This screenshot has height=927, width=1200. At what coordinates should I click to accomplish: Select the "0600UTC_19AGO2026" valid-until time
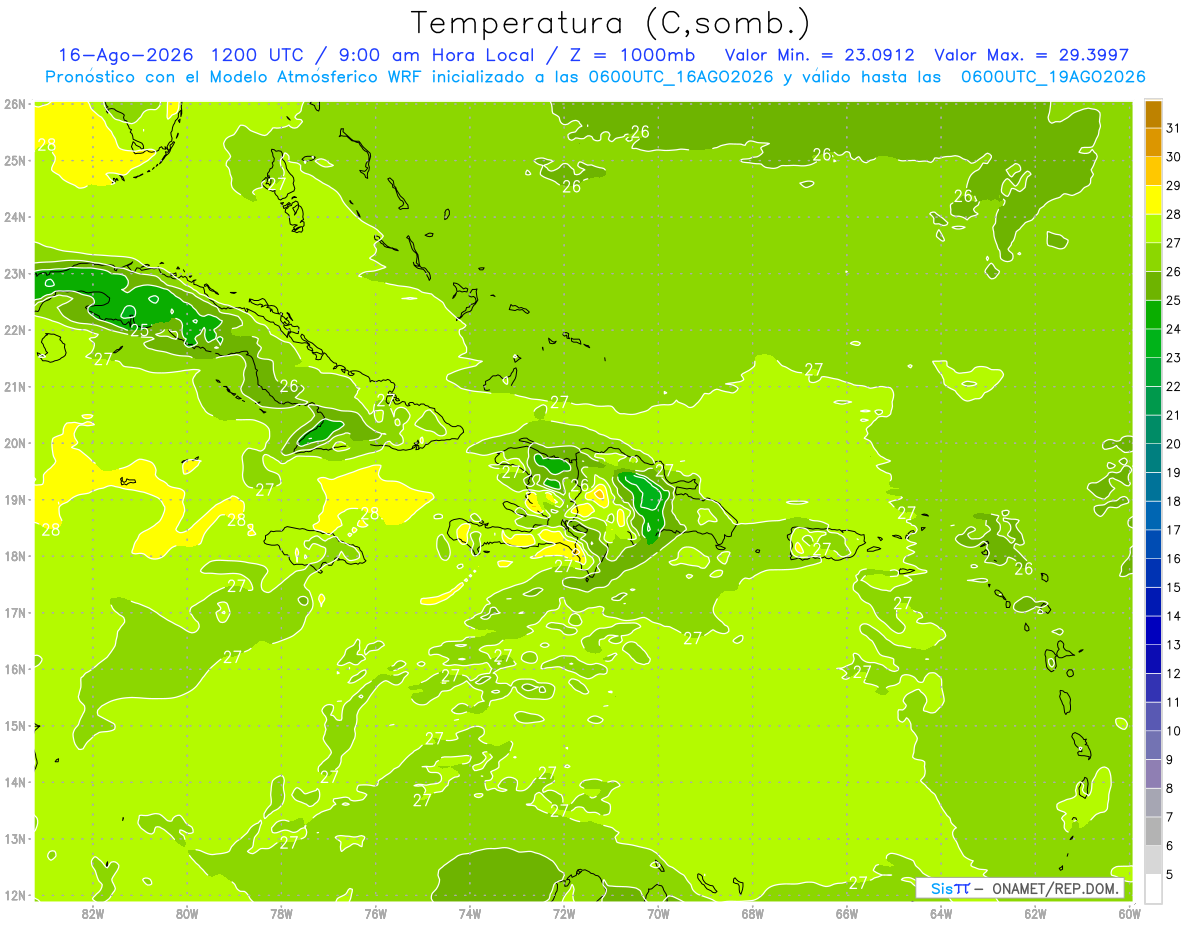pyautogui.click(x=1053, y=77)
